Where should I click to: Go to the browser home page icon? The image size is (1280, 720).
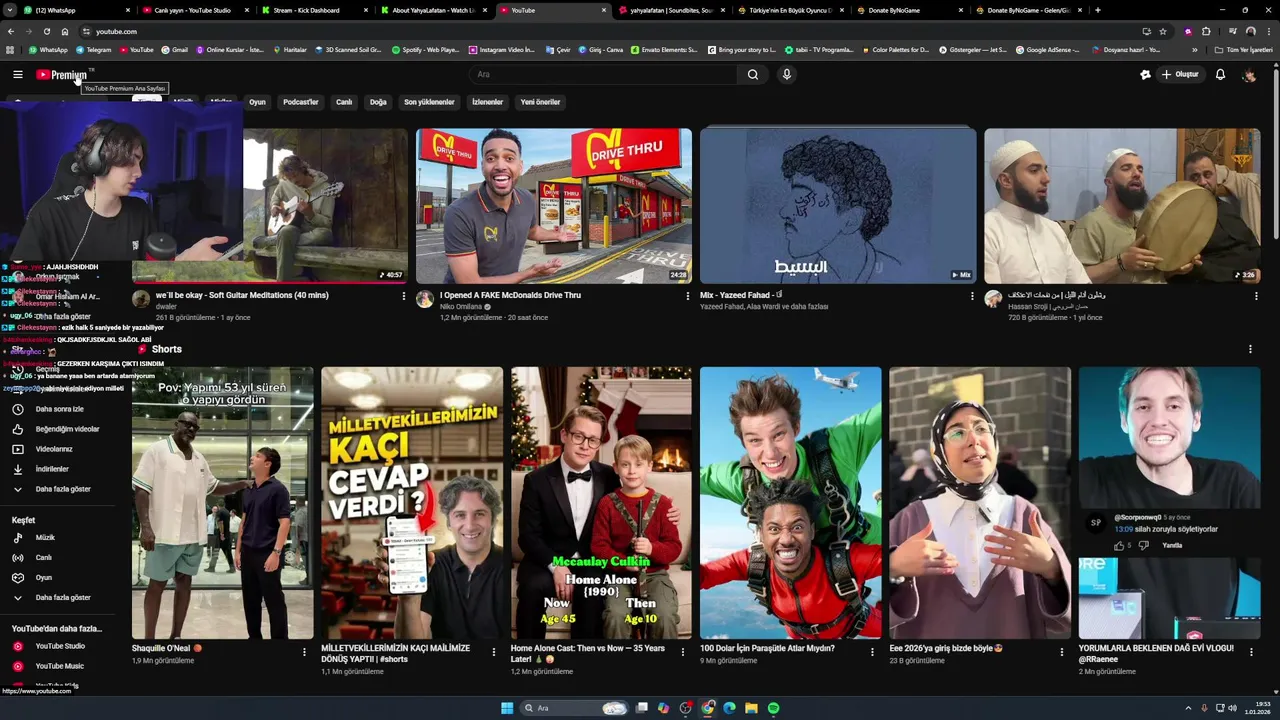pyautogui.click(x=65, y=31)
